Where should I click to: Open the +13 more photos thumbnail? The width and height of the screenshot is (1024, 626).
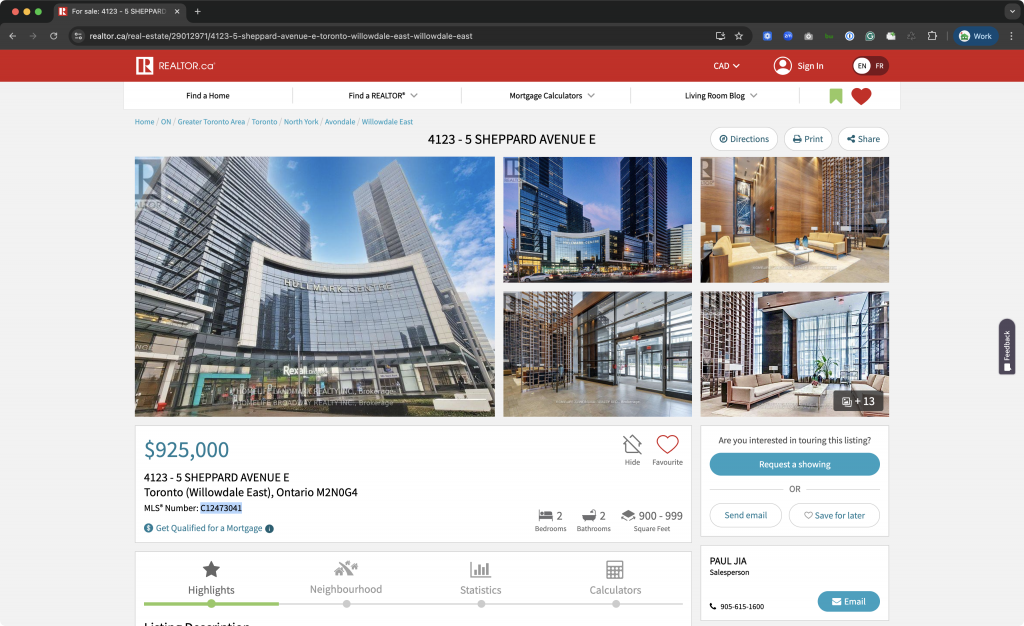[x=859, y=401]
